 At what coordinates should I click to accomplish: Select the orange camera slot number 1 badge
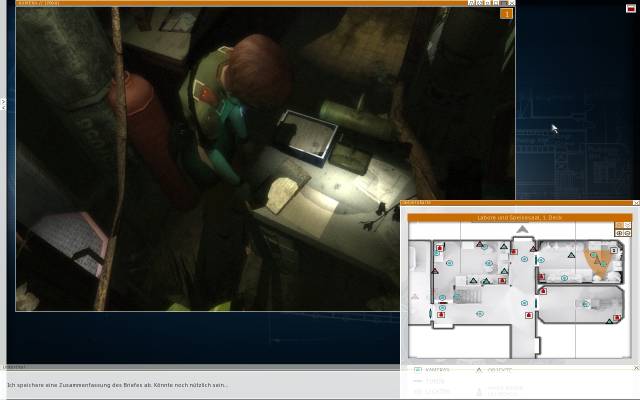coord(507,14)
